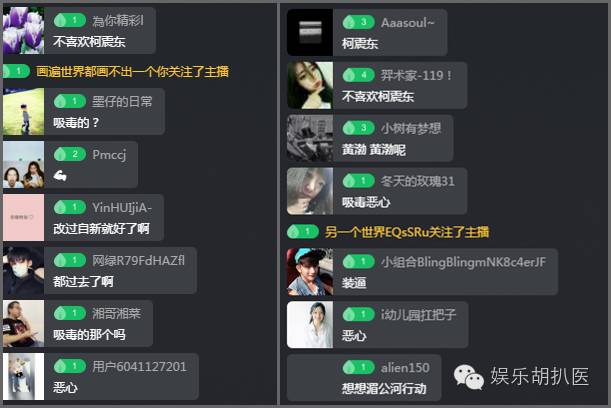
Task: Click the WeChat logo in the watermark
Action: click(468, 377)
